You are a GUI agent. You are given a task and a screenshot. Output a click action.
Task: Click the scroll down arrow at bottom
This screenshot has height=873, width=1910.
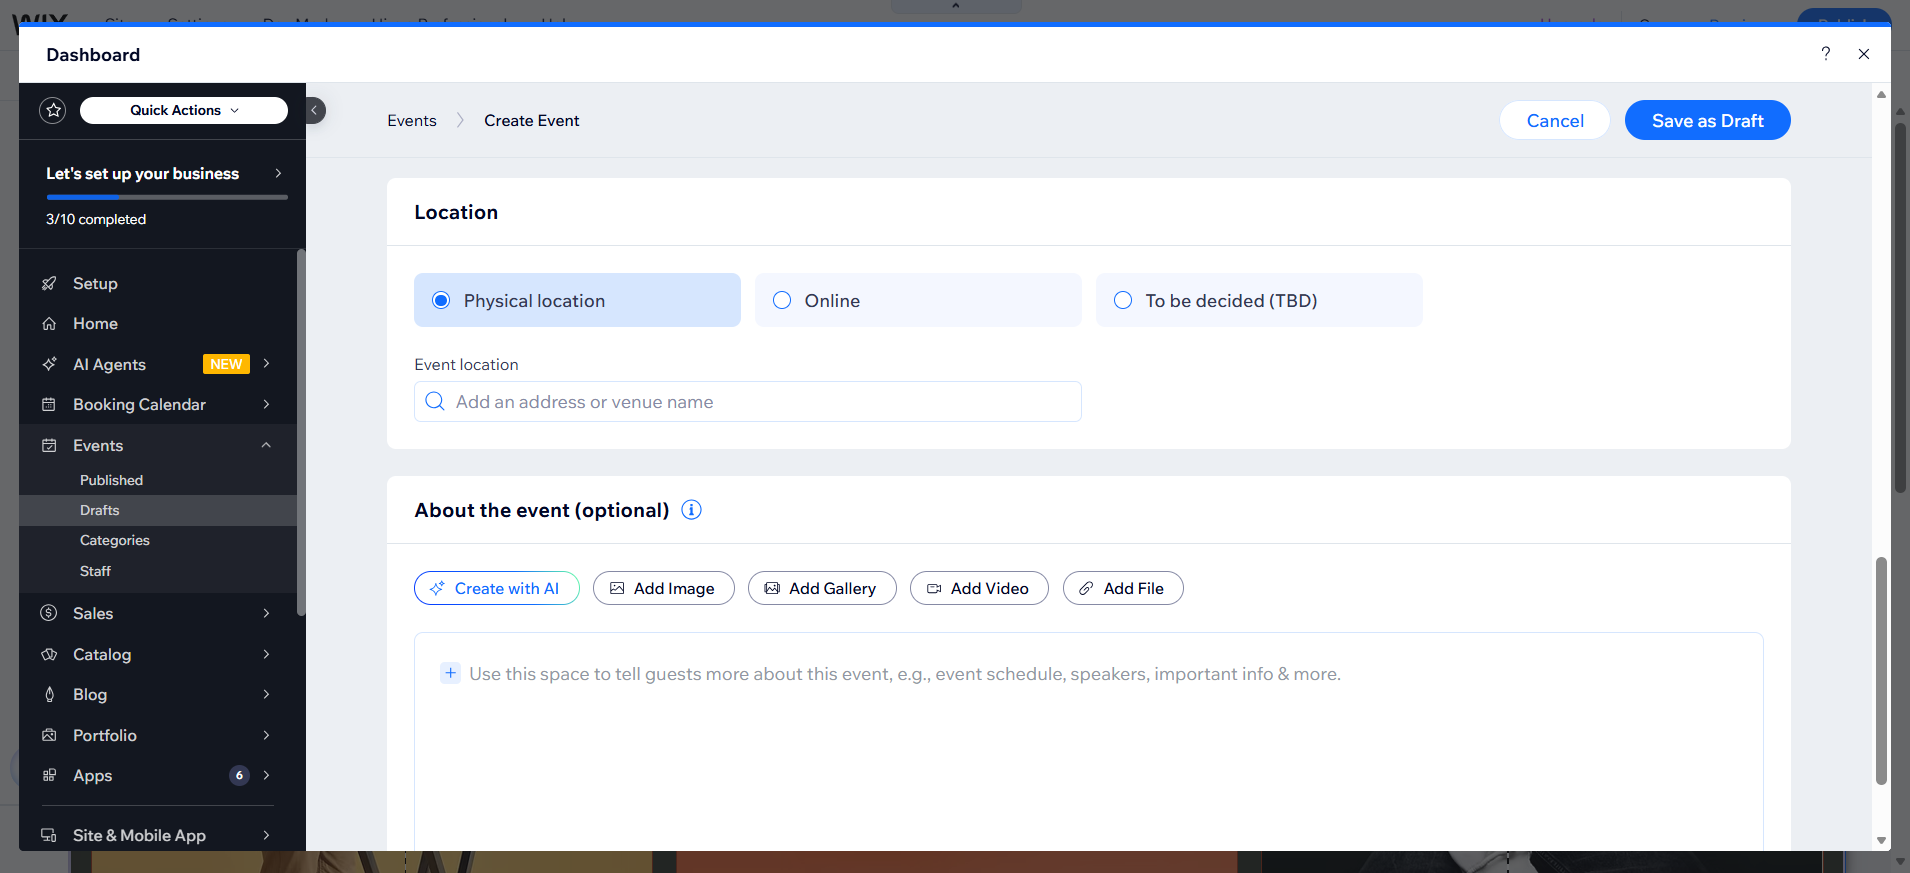(x=1881, y=841)
